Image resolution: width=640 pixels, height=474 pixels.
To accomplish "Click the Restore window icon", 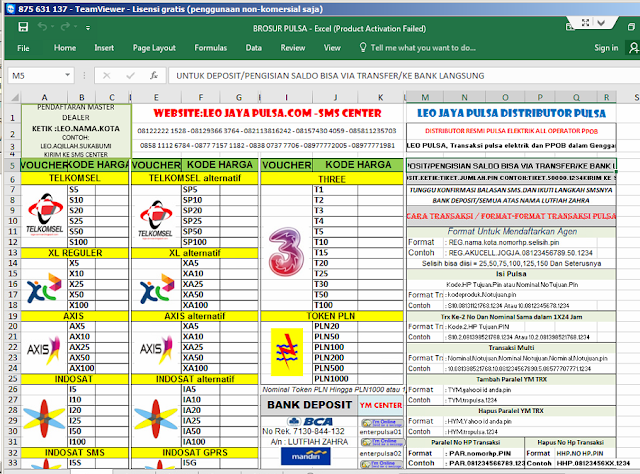I will [631, 27].
